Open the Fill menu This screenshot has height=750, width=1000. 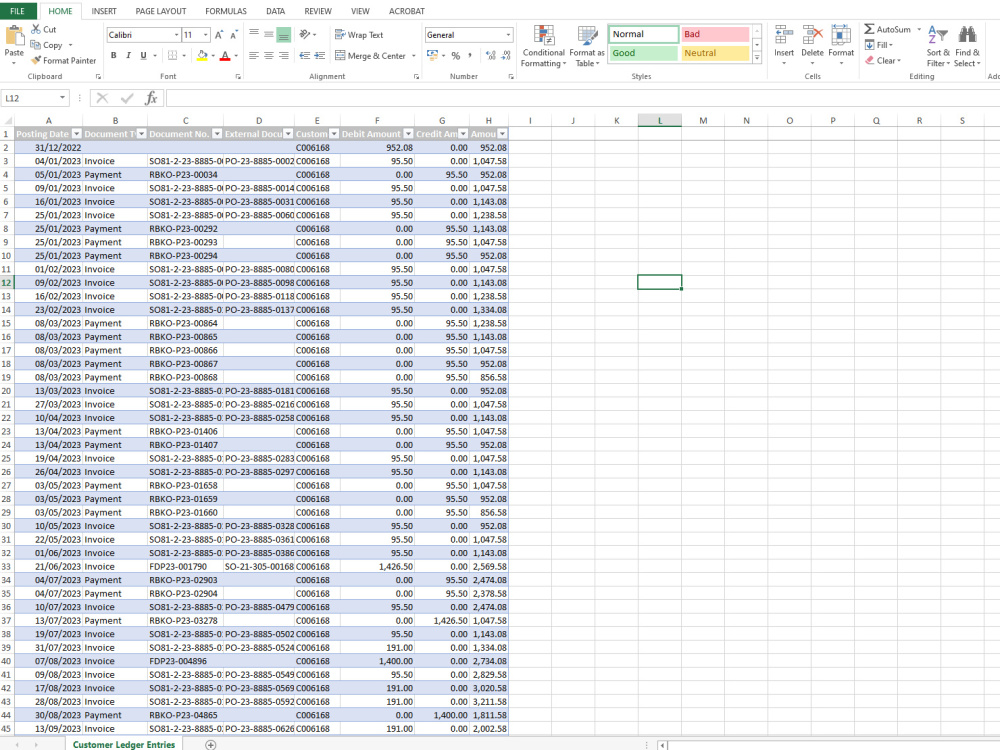879,45
